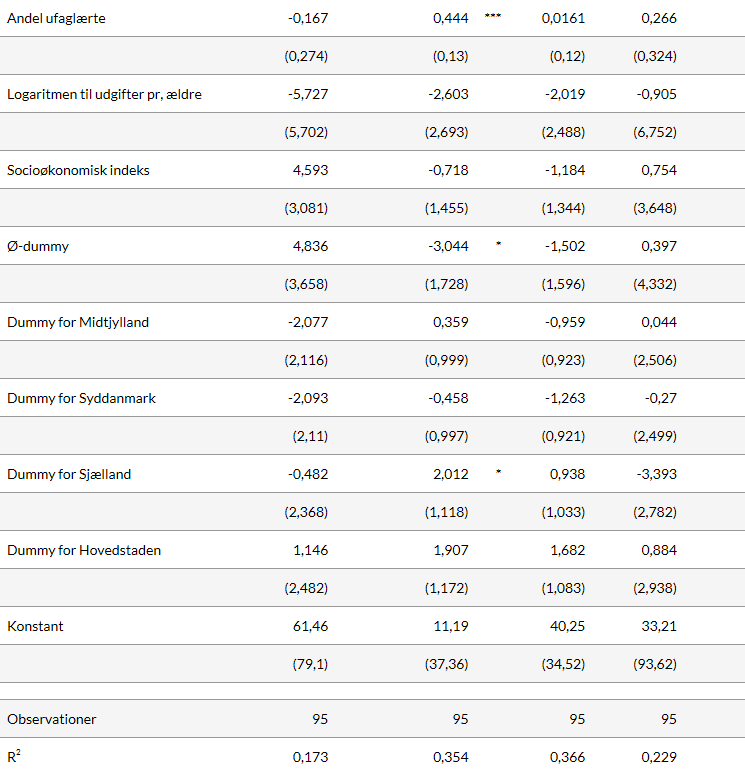This screenshot has width=745, height=775.
Task: Select the 1,907 Hovedstaden coefficient
Action: coord(450,550)
